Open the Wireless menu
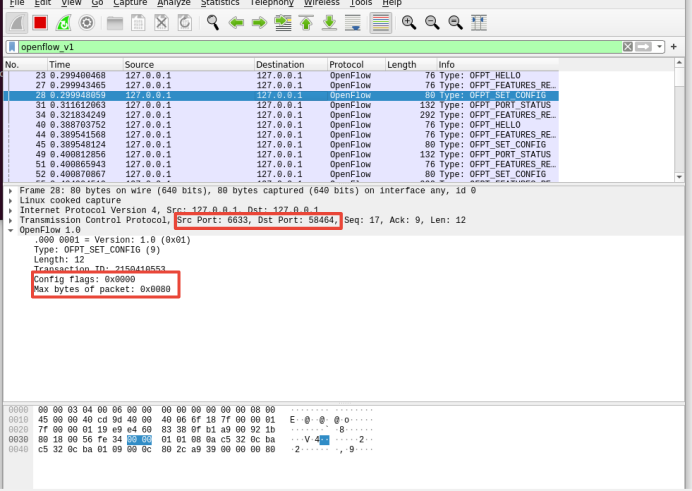The width and height of the screenshot is (692, 491). click(322, 3)
